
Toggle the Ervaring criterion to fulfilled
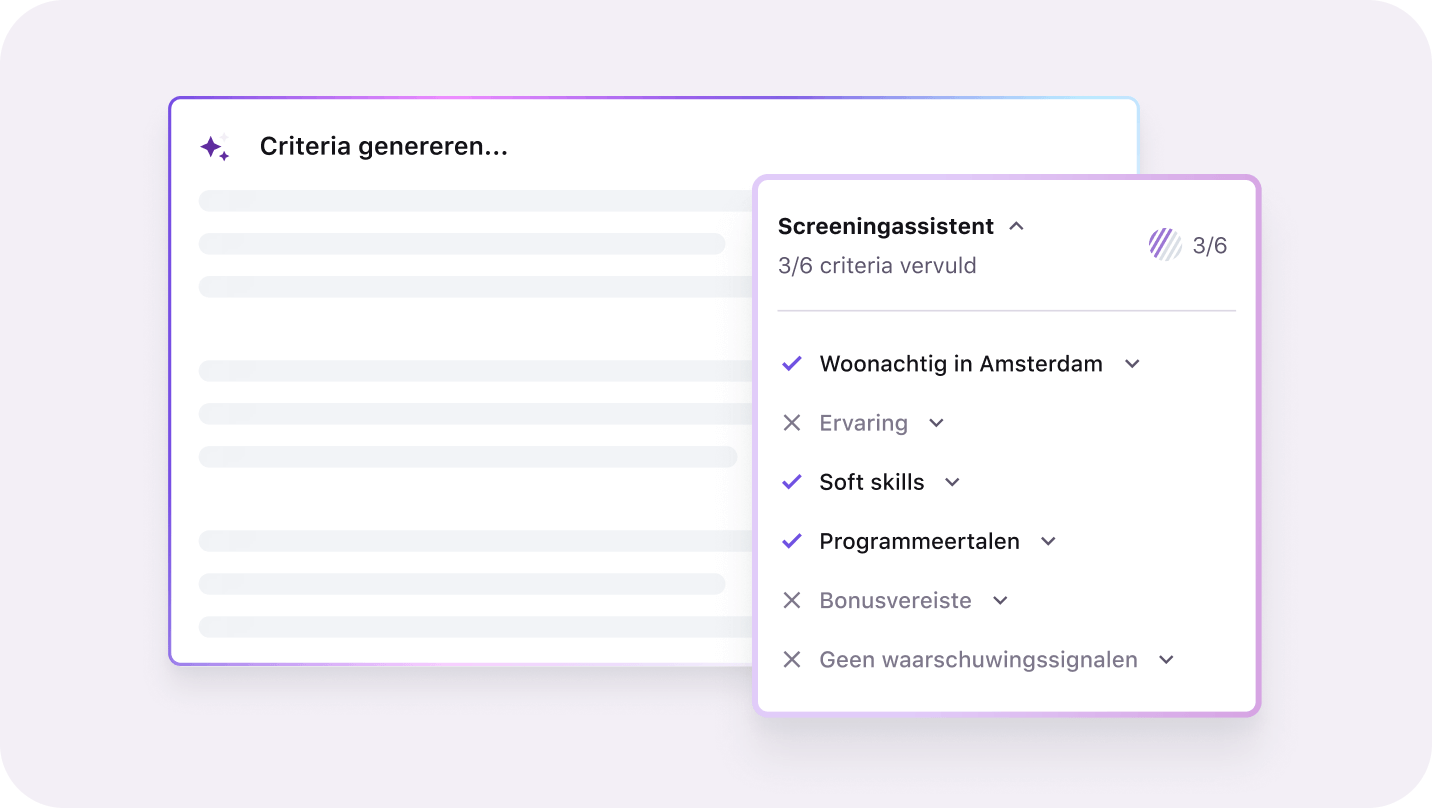(x=791, y=422)
